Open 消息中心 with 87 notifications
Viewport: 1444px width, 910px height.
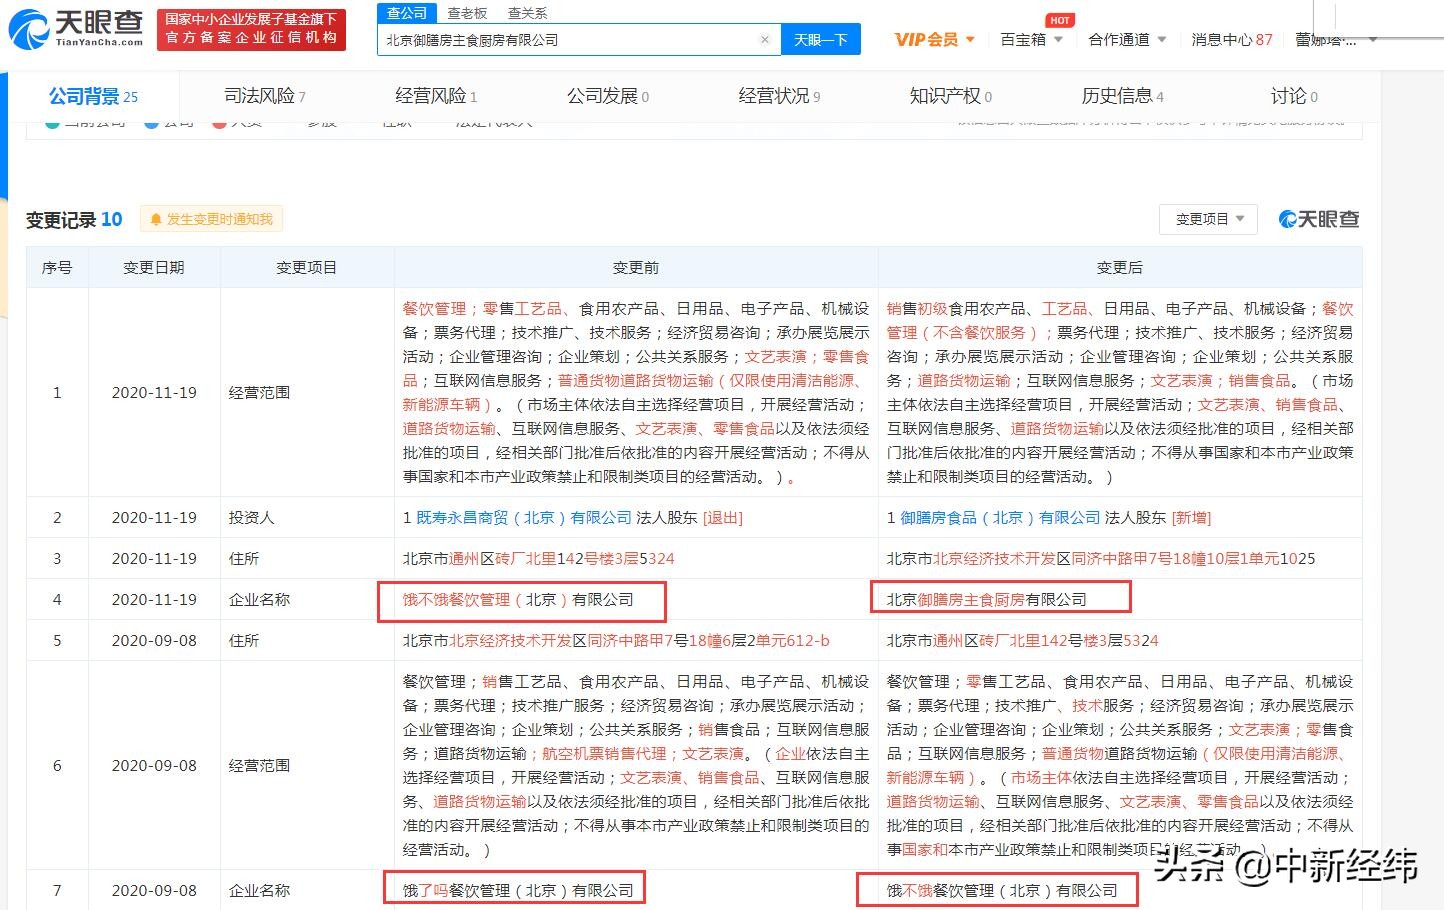1231,38
